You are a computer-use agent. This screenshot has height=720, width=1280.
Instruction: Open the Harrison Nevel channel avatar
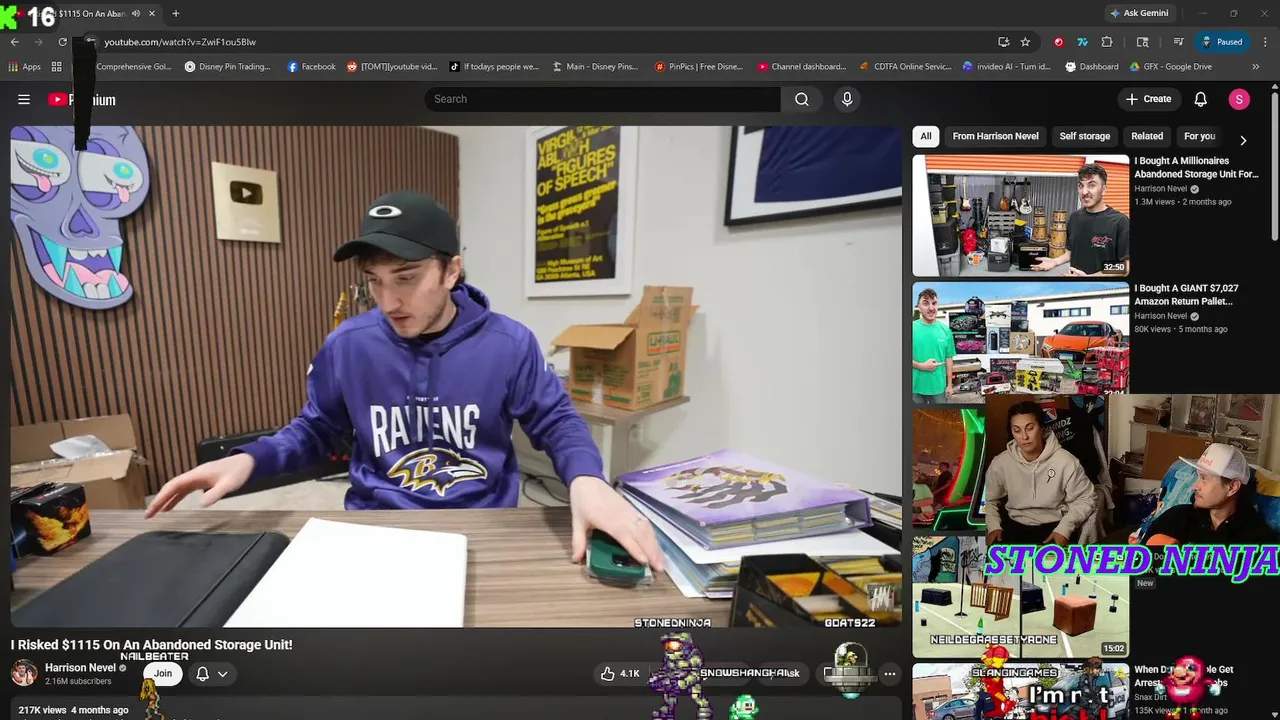(x=24, y=673)
